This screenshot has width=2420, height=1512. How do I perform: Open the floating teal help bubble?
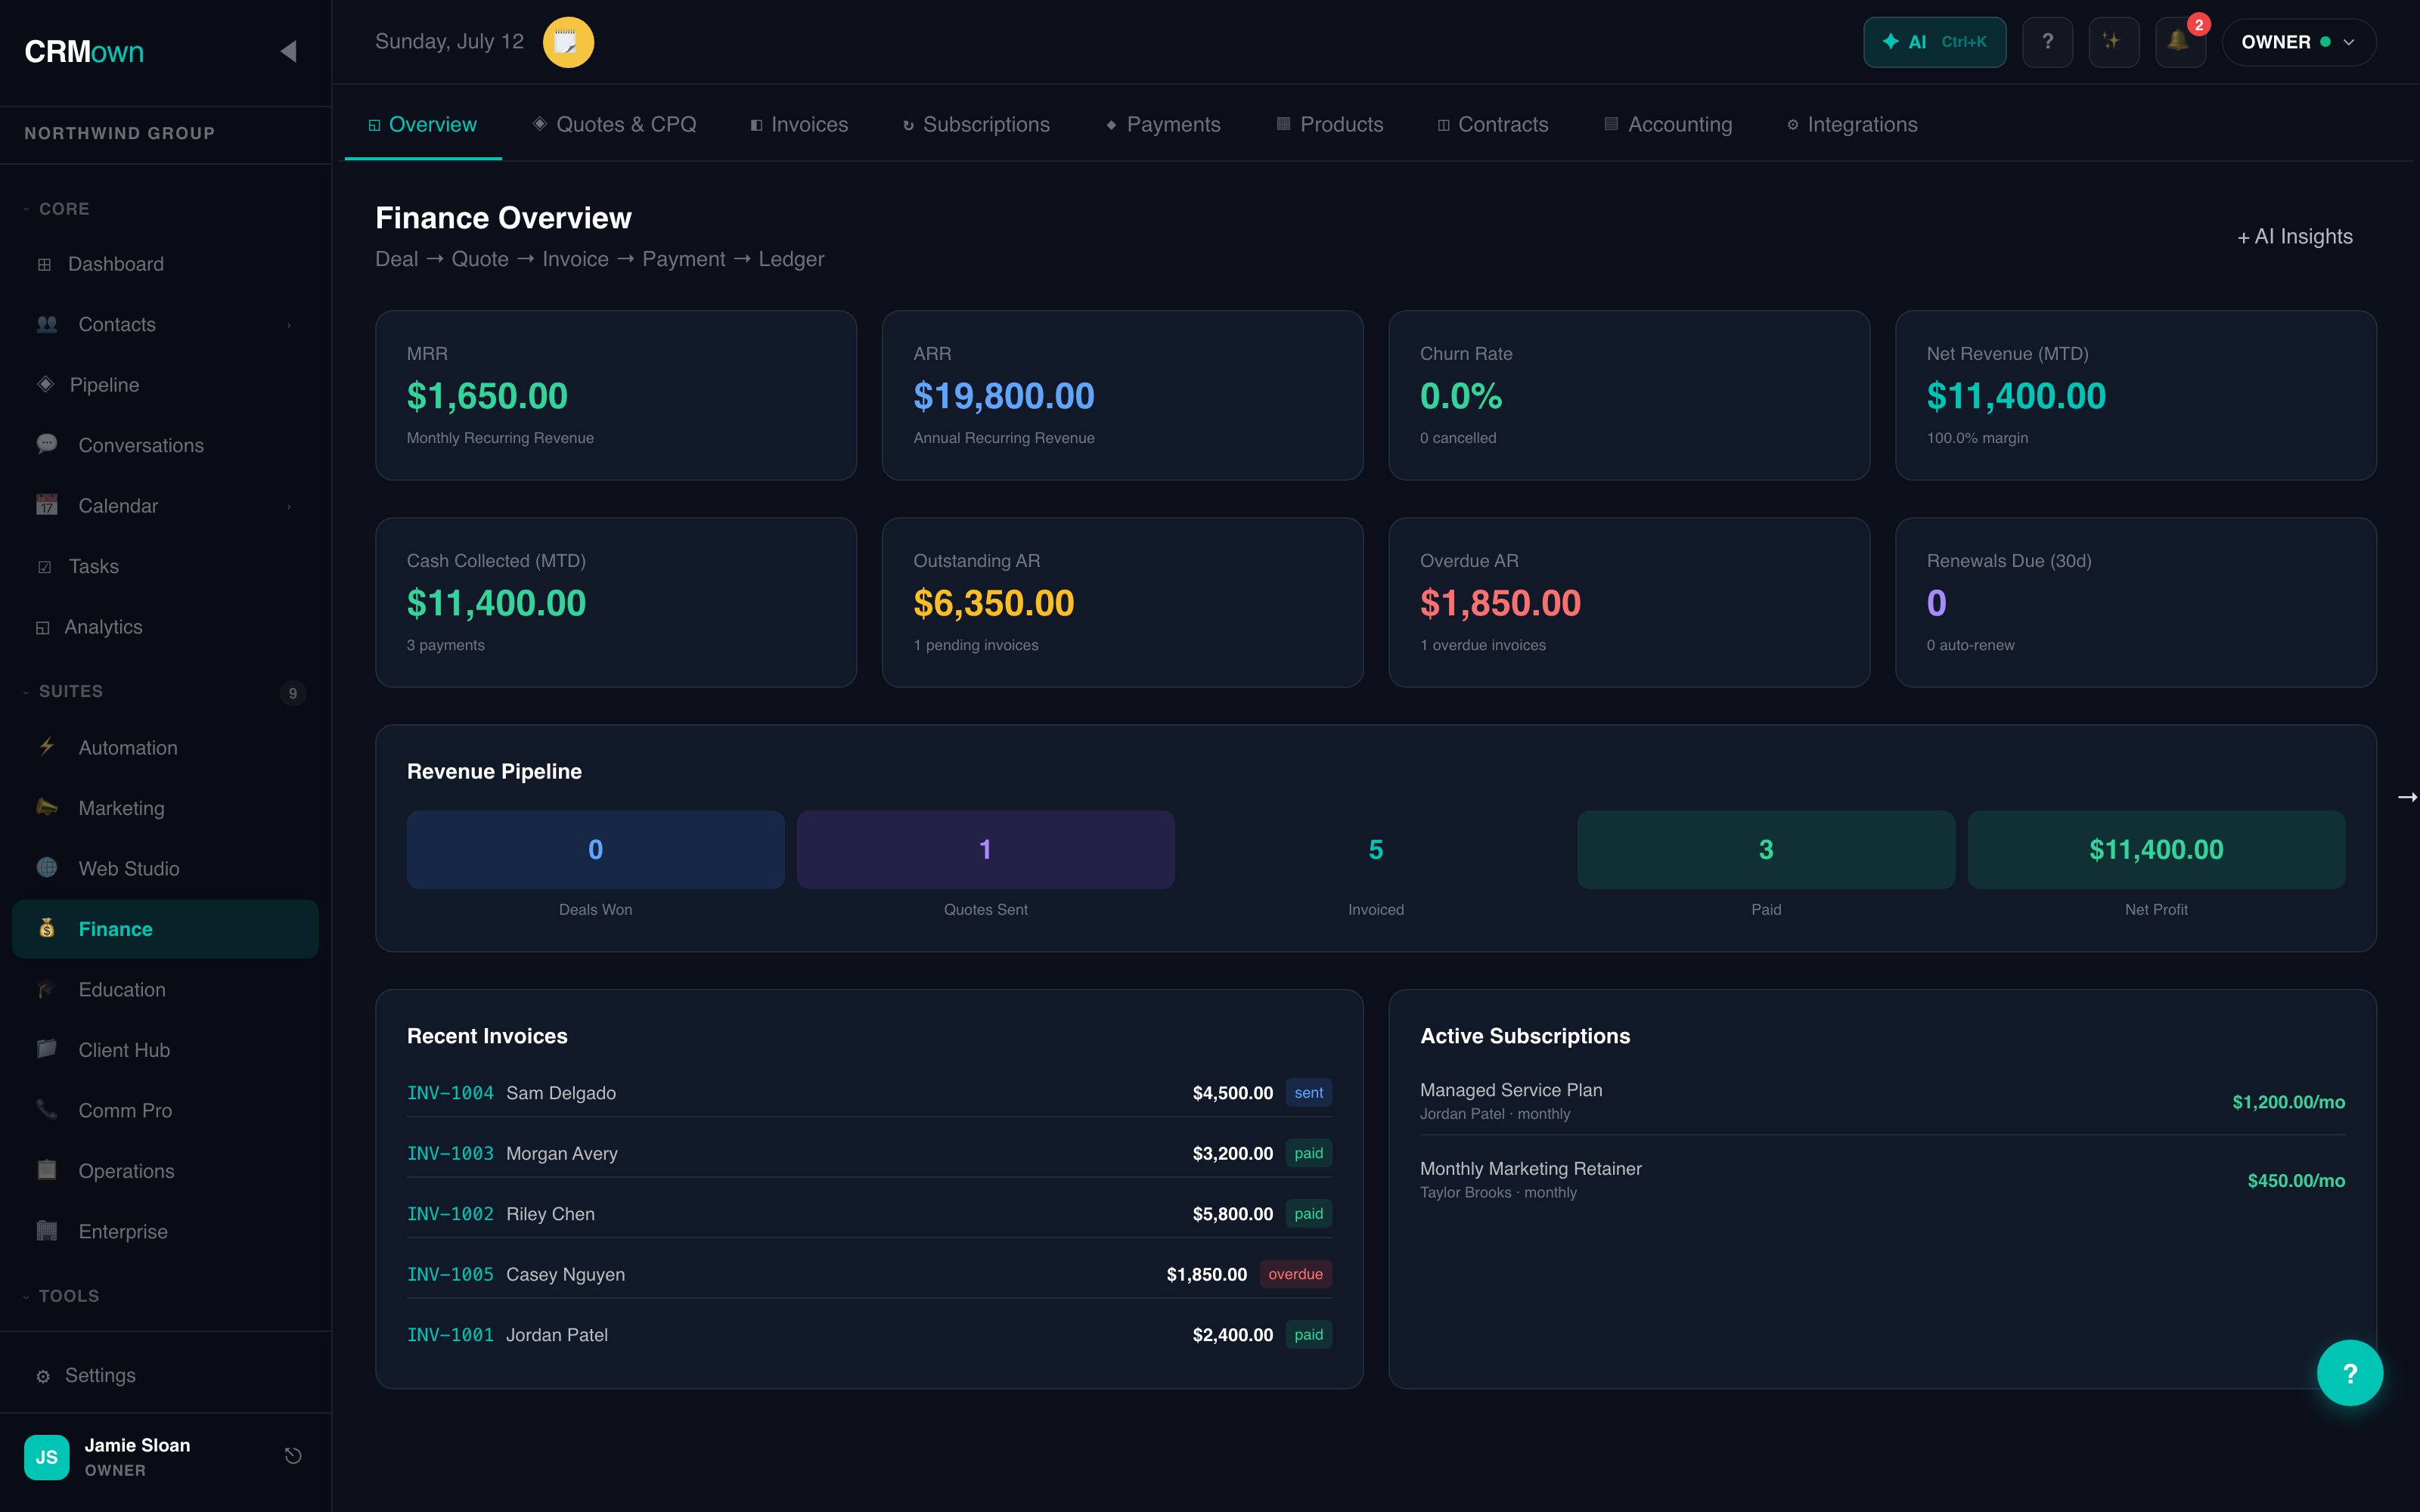coord(2349,1373)
